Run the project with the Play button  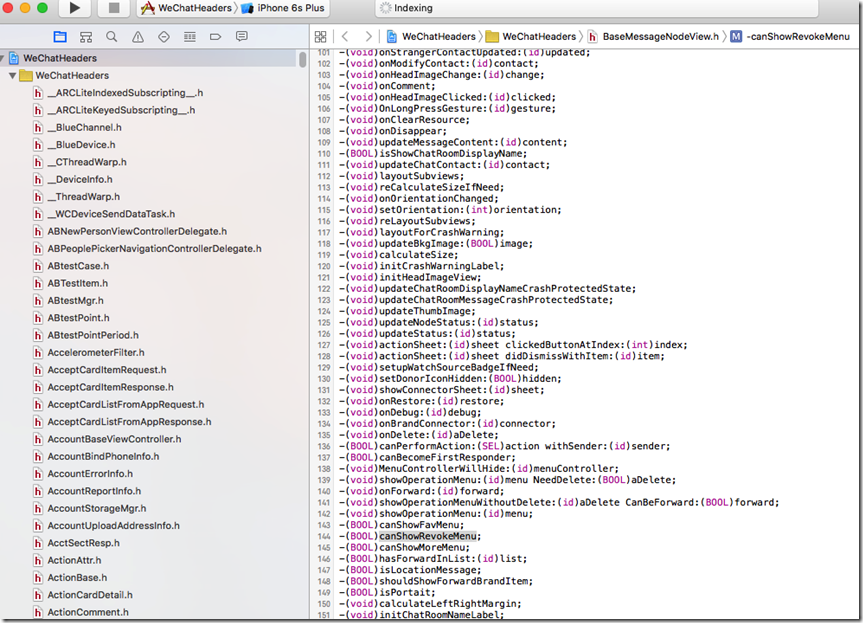click(x=75, y=8)
